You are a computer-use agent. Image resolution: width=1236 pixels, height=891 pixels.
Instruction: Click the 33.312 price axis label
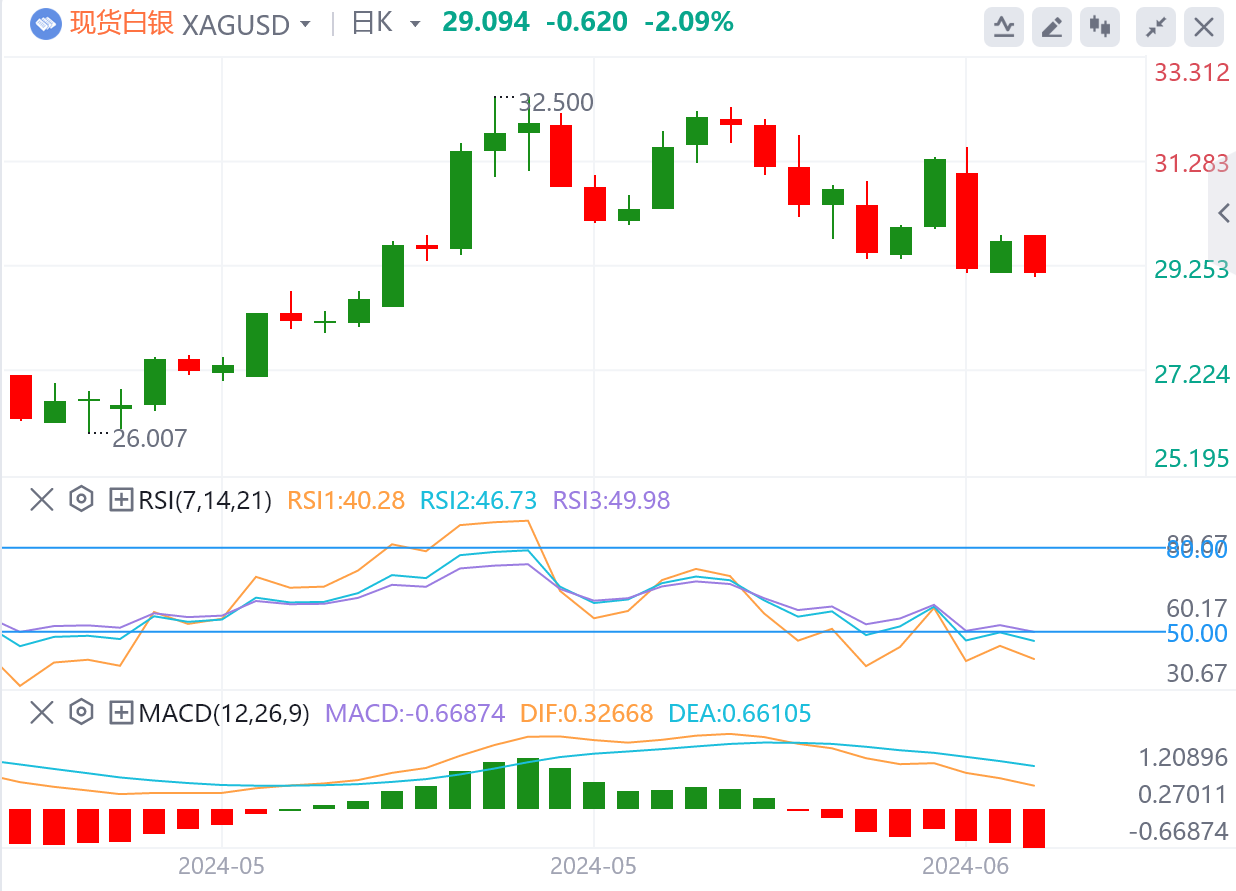click(1192, 72)
